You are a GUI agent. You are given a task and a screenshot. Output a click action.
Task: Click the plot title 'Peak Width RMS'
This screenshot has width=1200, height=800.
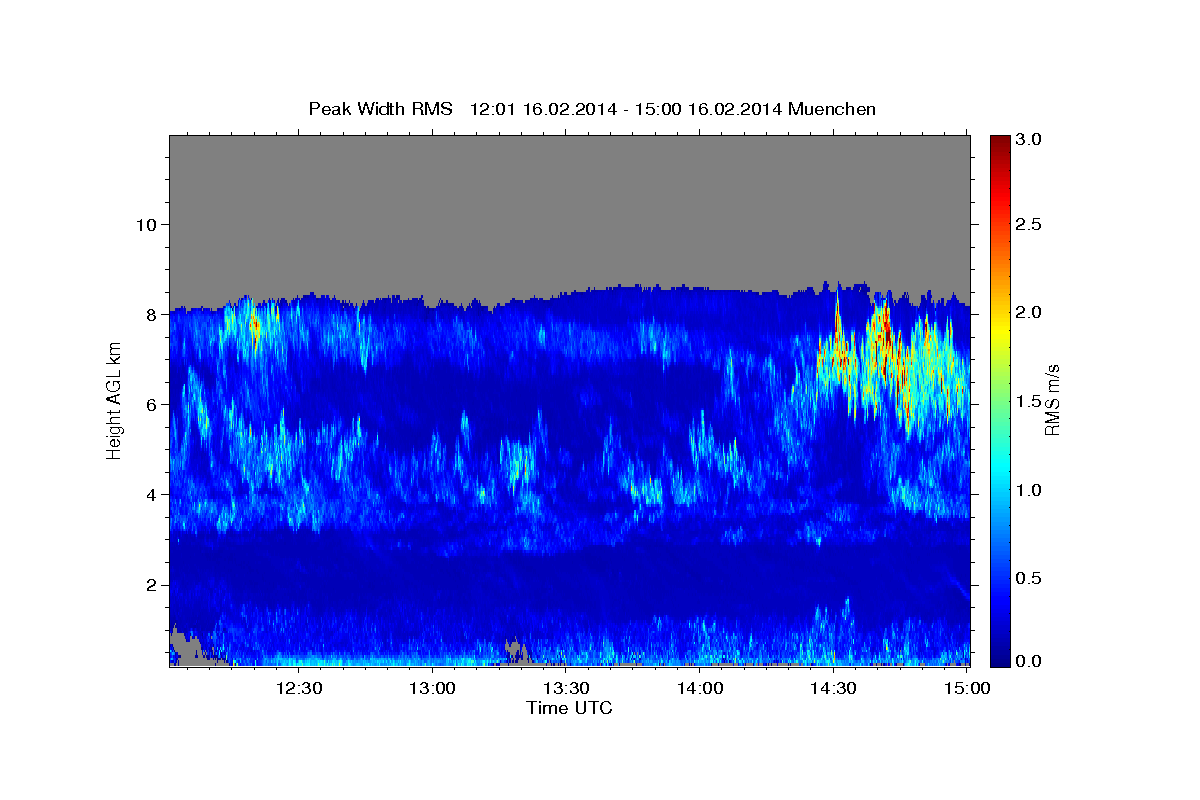(x=380, y=109)
